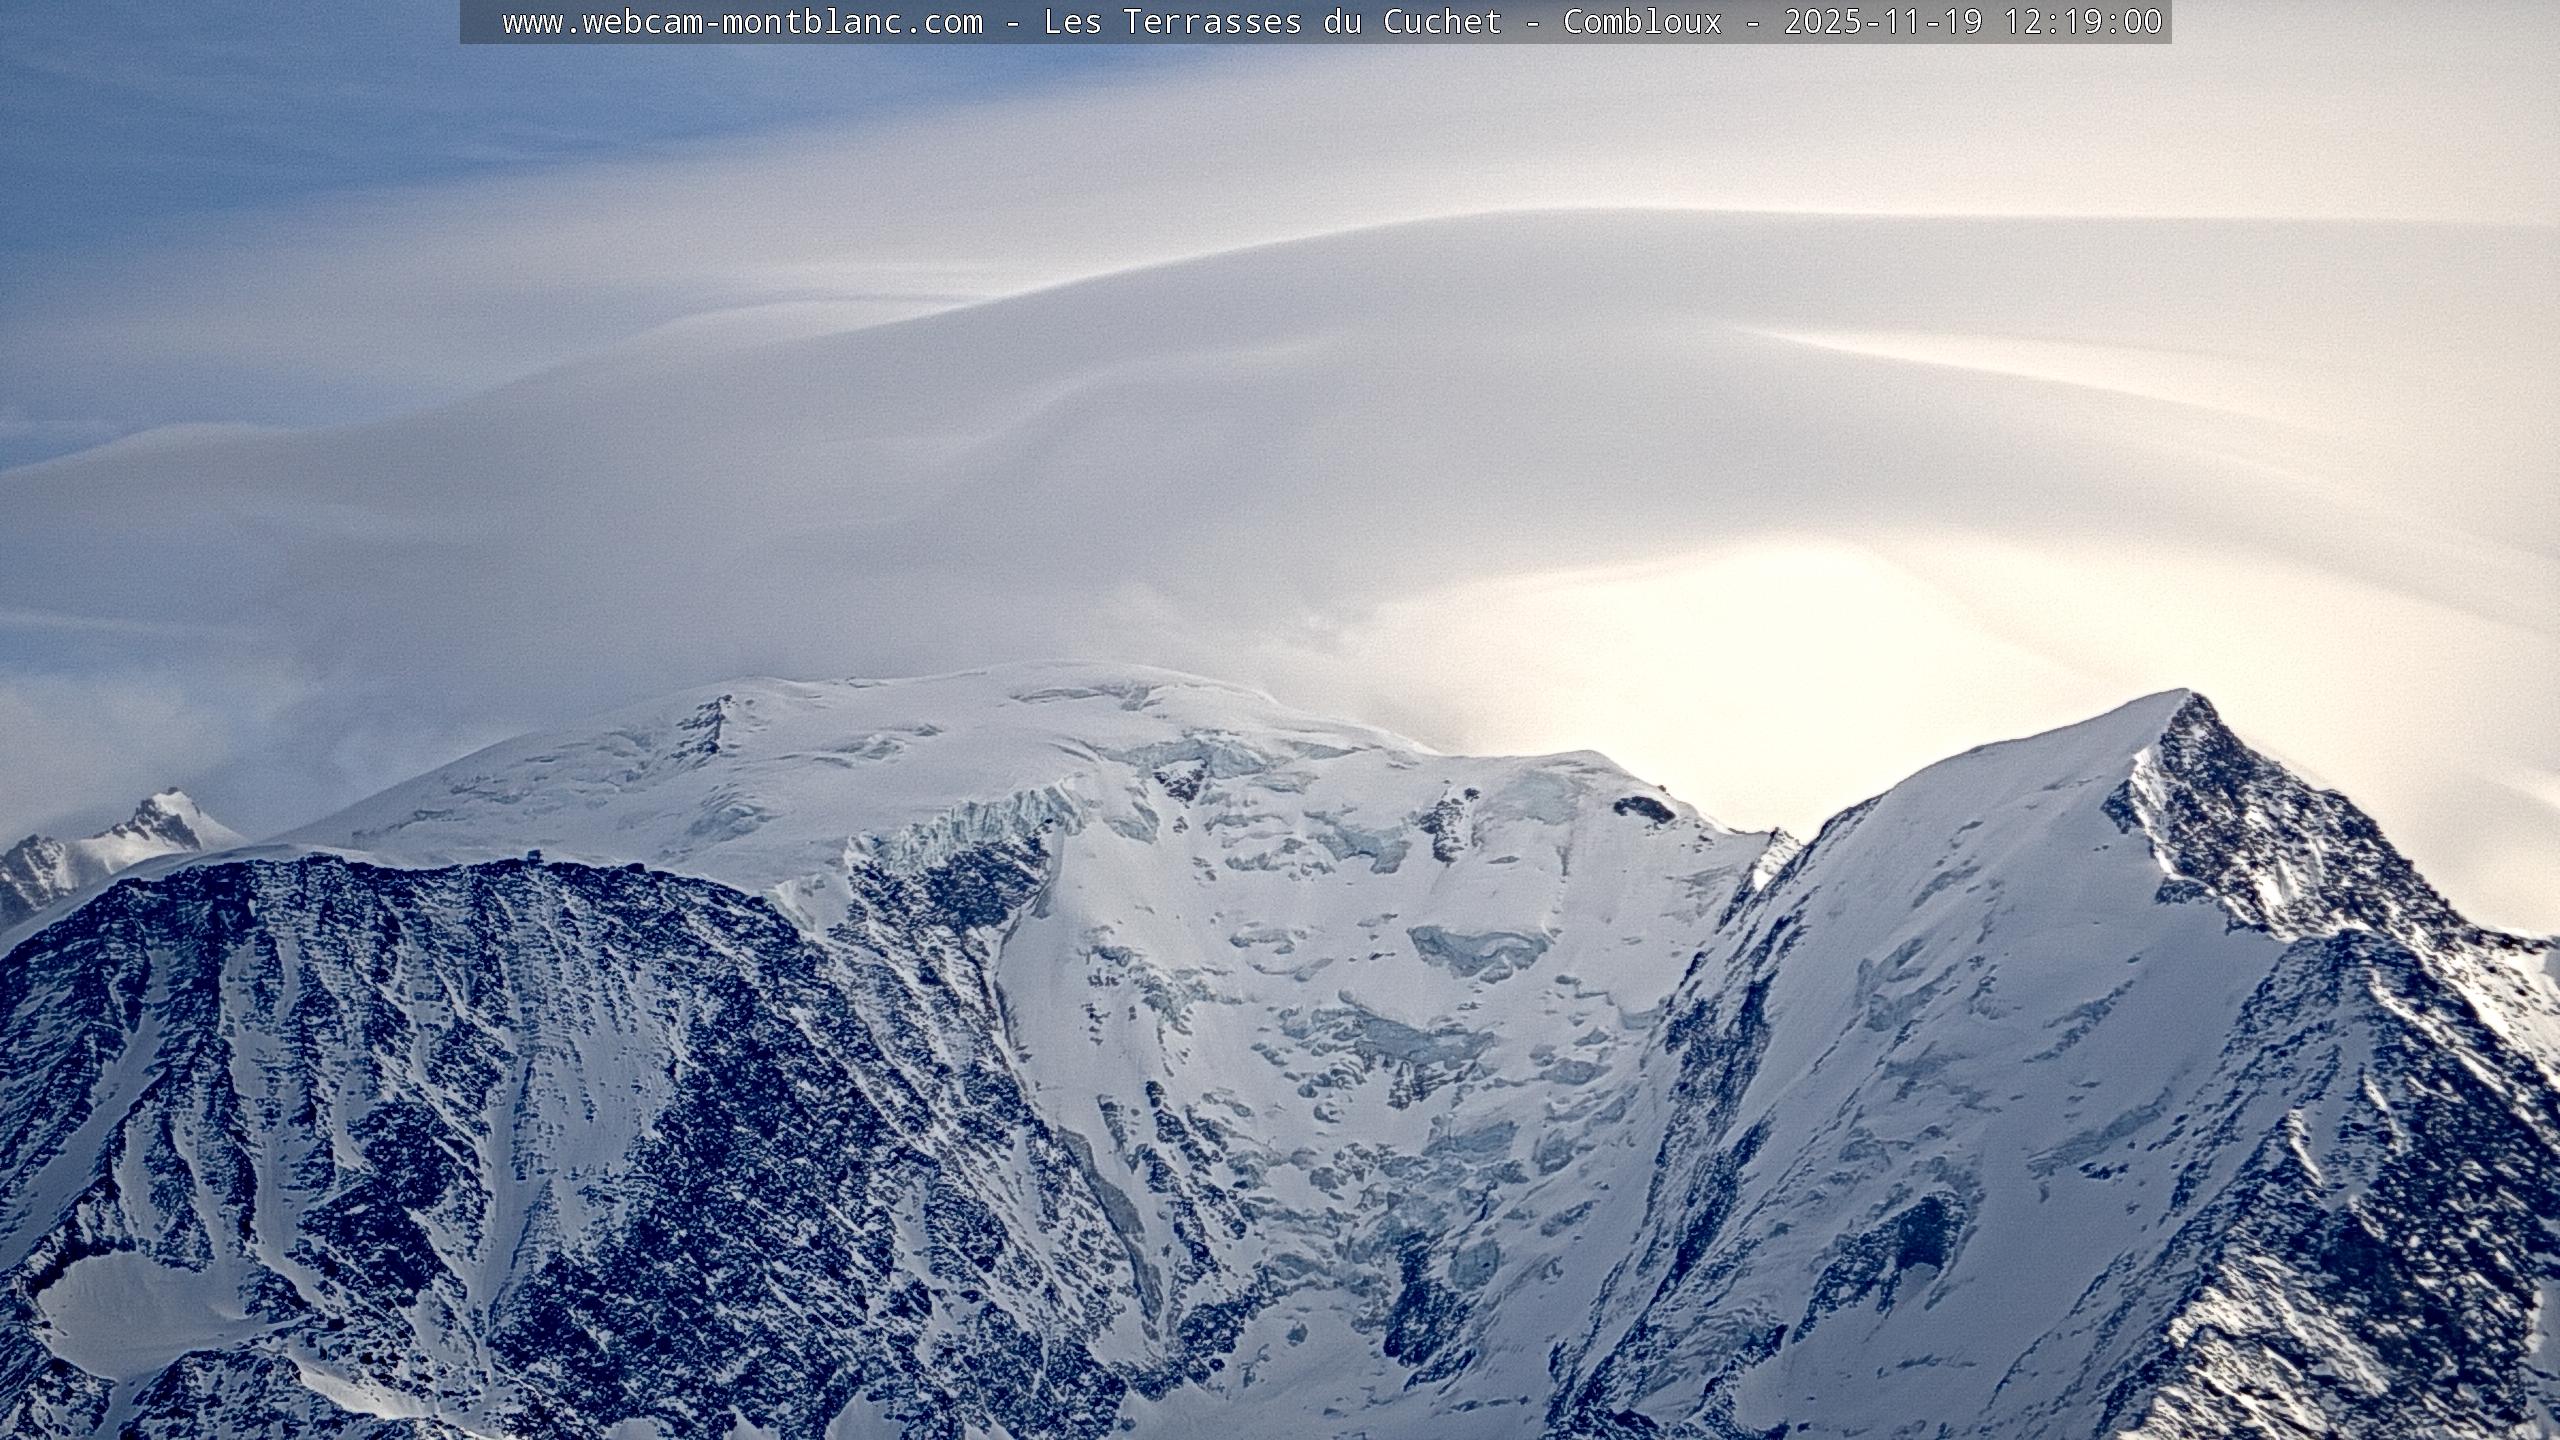This screenshot has height=1440, width=2560.
Task: Click the 'Combloux' location label
Action: coord(1642,22)
